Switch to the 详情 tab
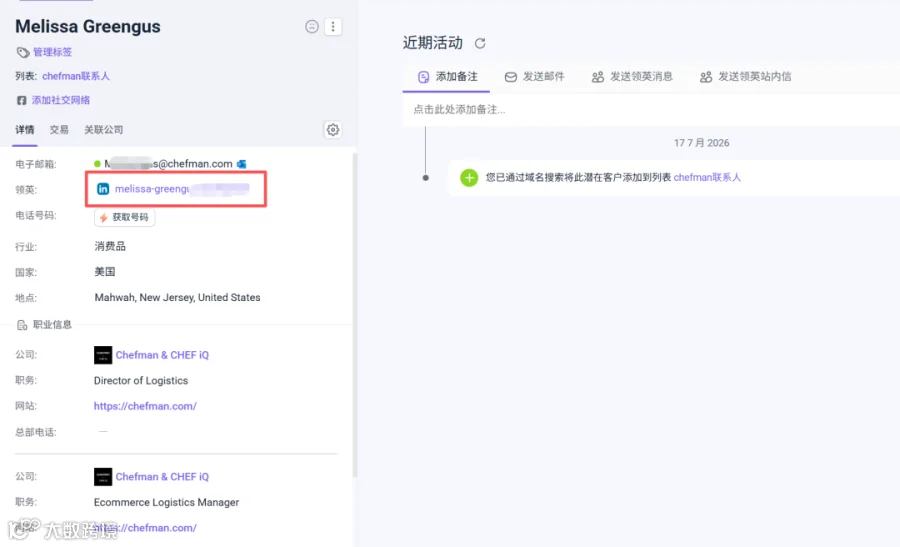Image resolution: width=900 pixels, height=547 pixels. [x=25, y=130]
